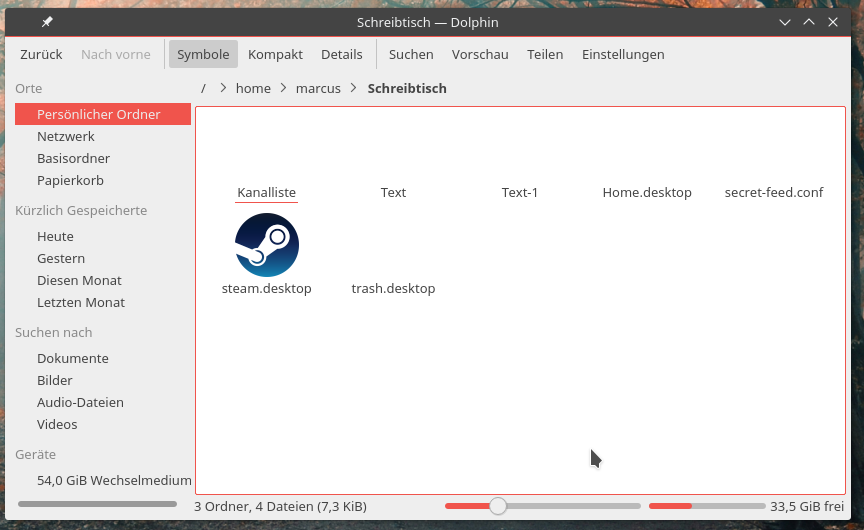Image resolution: width=864 pixels, height=530 pixels.
Task: Adjust the icon zoom slider
Action: [497, 506]
